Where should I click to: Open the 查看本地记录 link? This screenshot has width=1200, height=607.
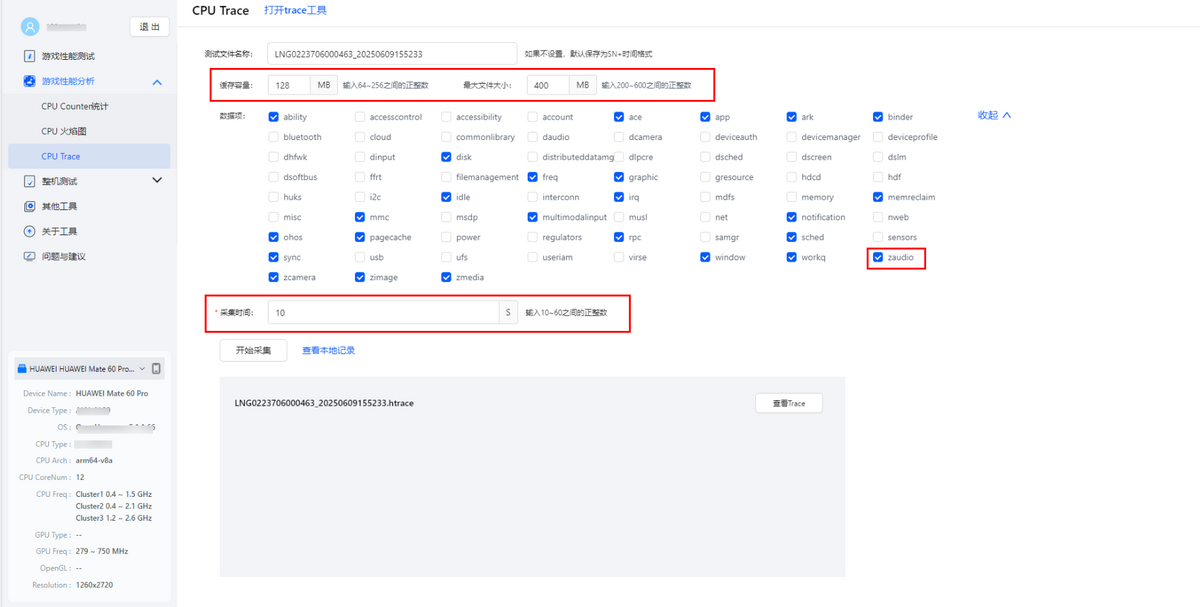328,350
